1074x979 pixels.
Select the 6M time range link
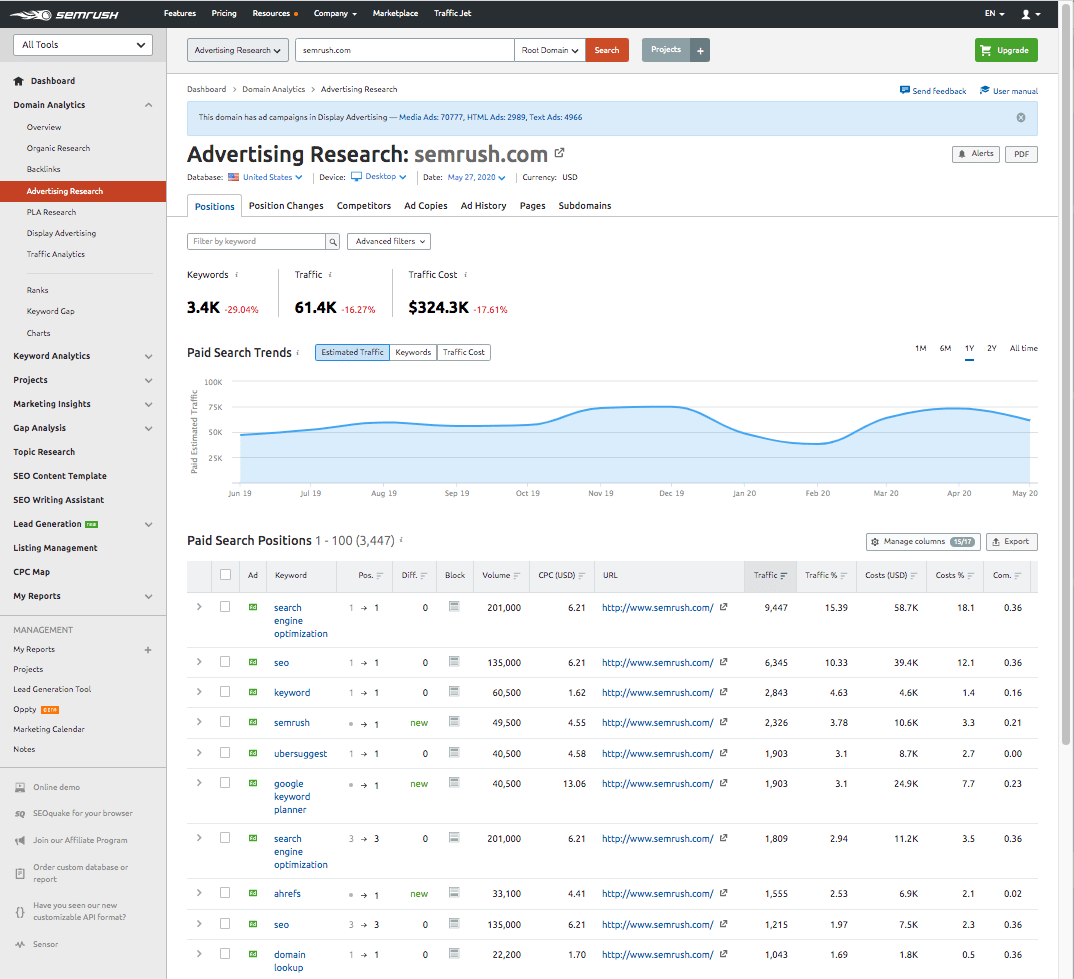click(945, 349)
